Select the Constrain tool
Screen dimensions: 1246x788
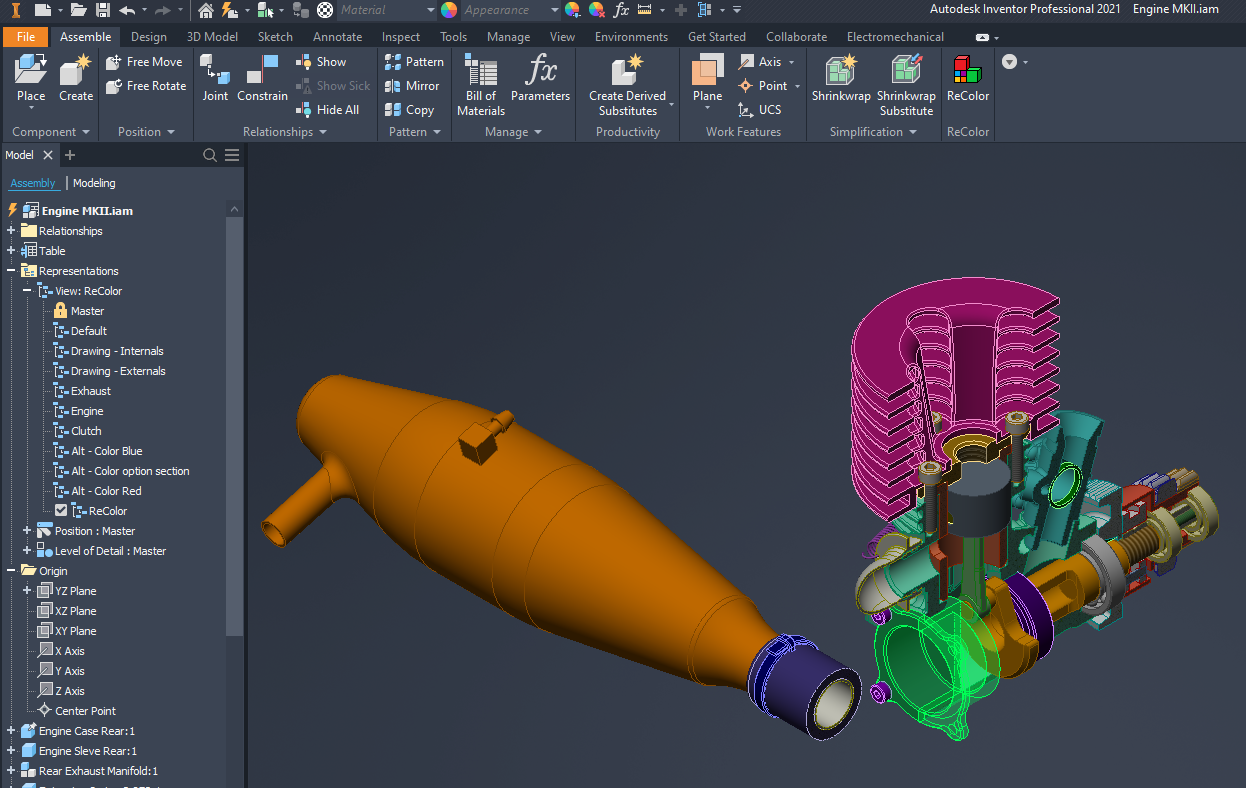pos(262,78)
